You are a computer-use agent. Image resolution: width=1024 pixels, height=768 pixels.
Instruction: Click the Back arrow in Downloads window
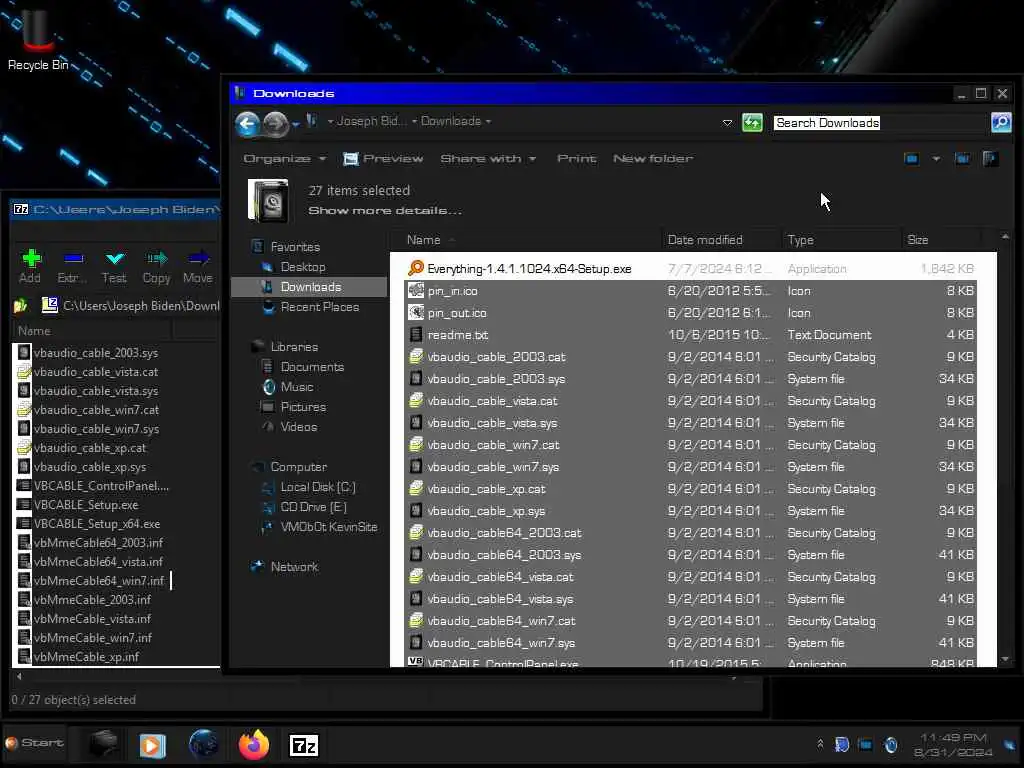point(248,123)
